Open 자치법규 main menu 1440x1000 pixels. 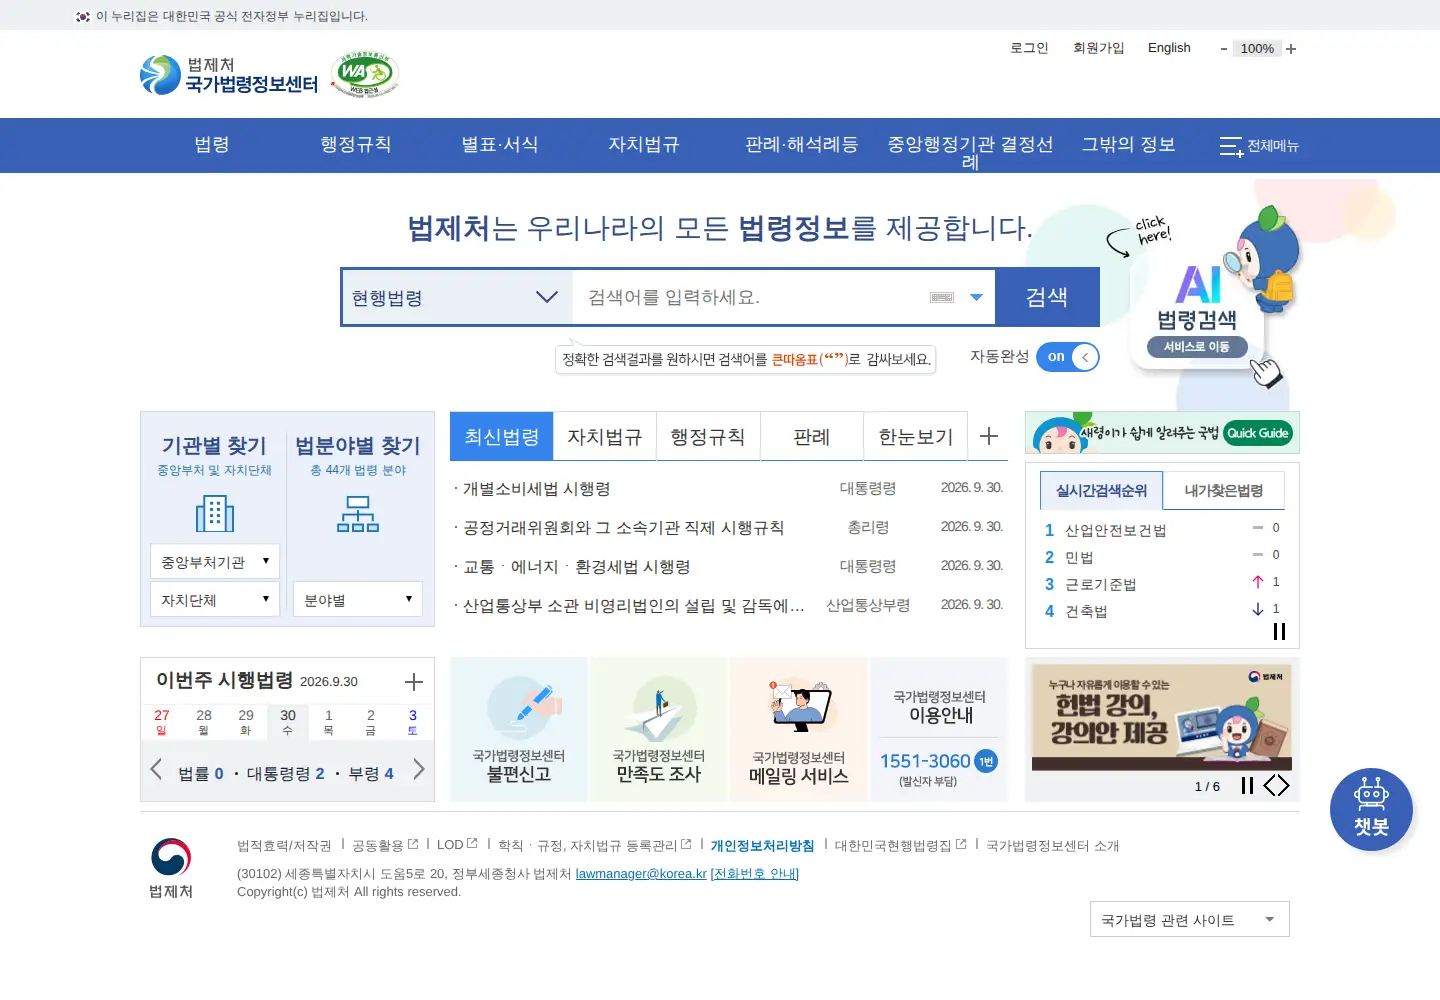[644, 145]
